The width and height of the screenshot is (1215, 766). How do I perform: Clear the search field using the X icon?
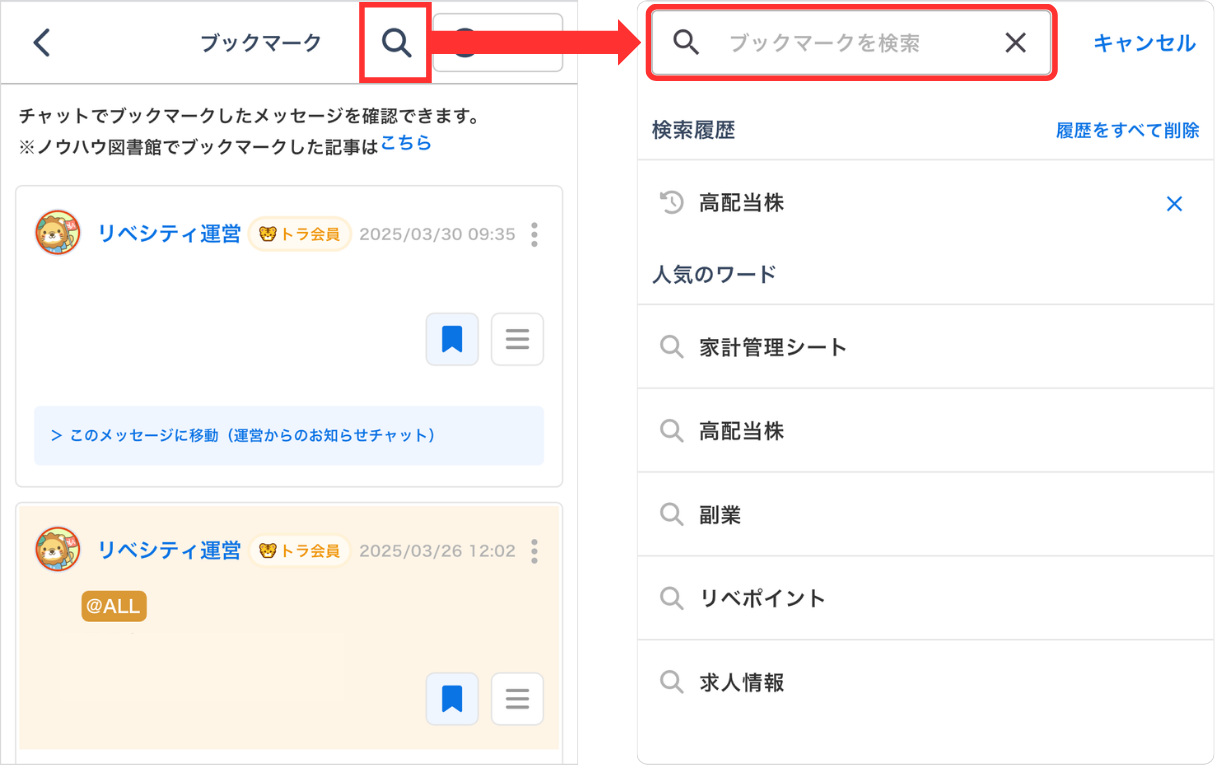click(x=1016, y=43)
